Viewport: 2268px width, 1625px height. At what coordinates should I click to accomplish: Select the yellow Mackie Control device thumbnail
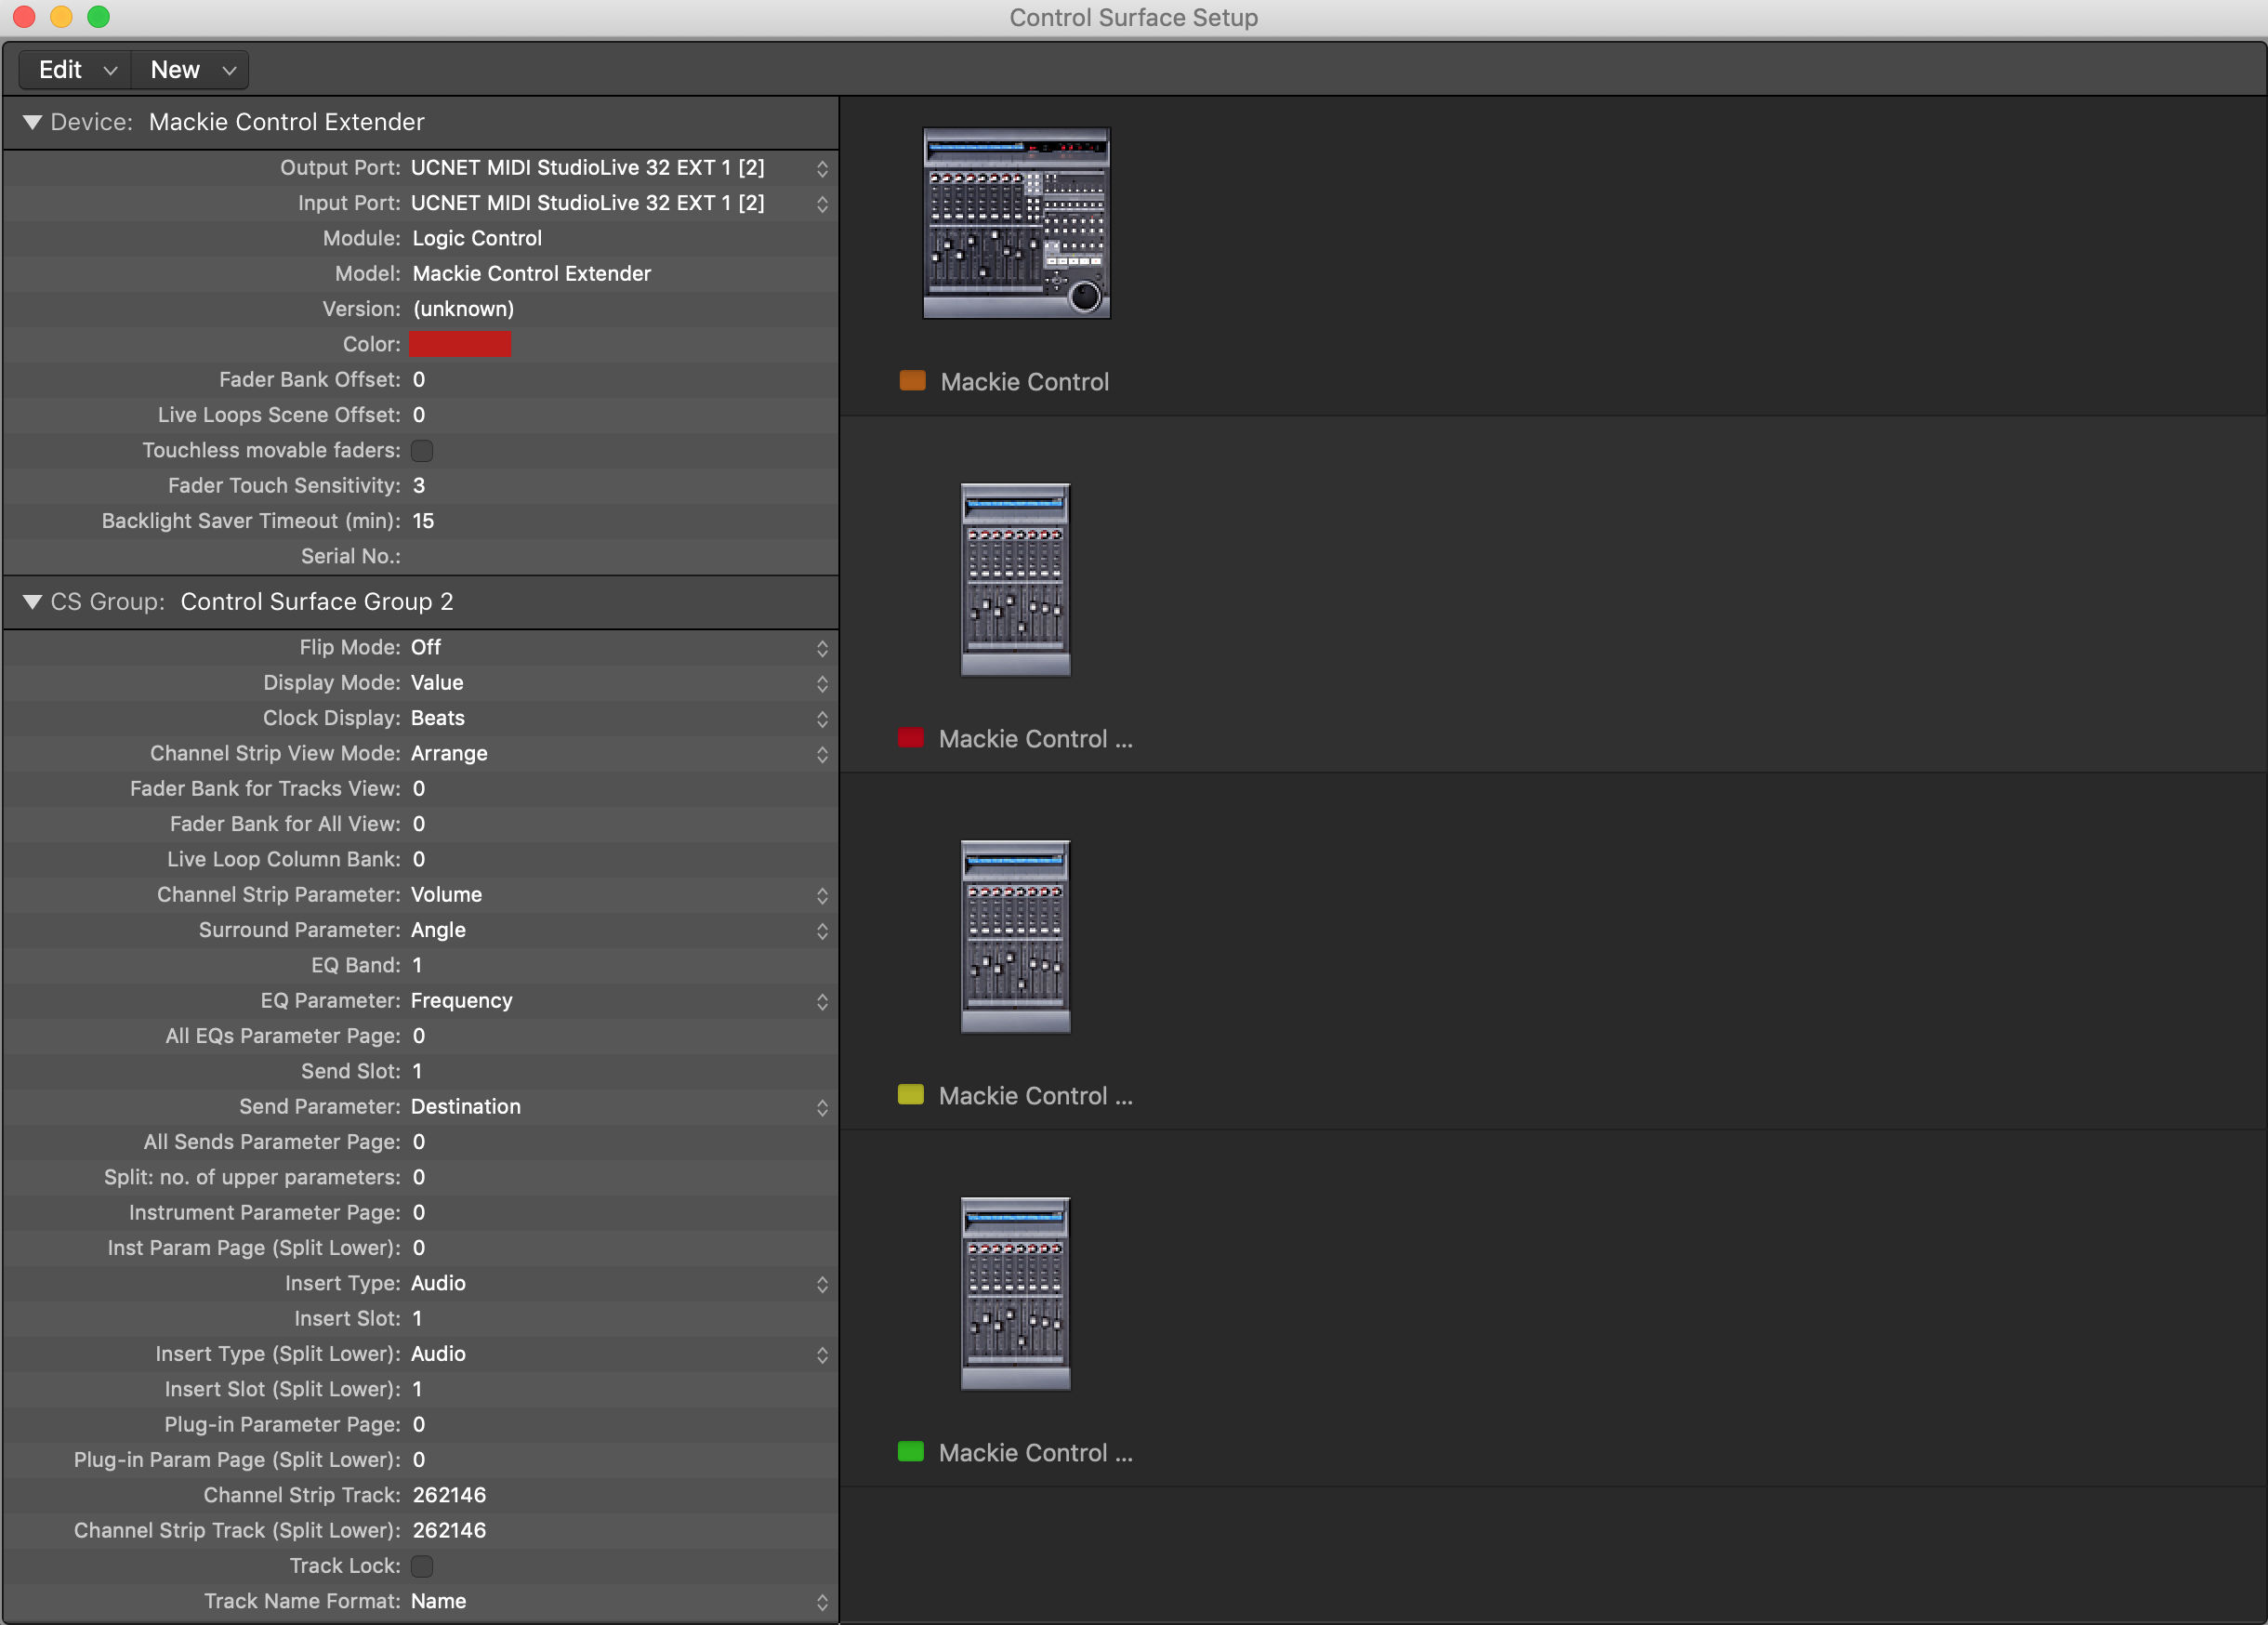1015,937
